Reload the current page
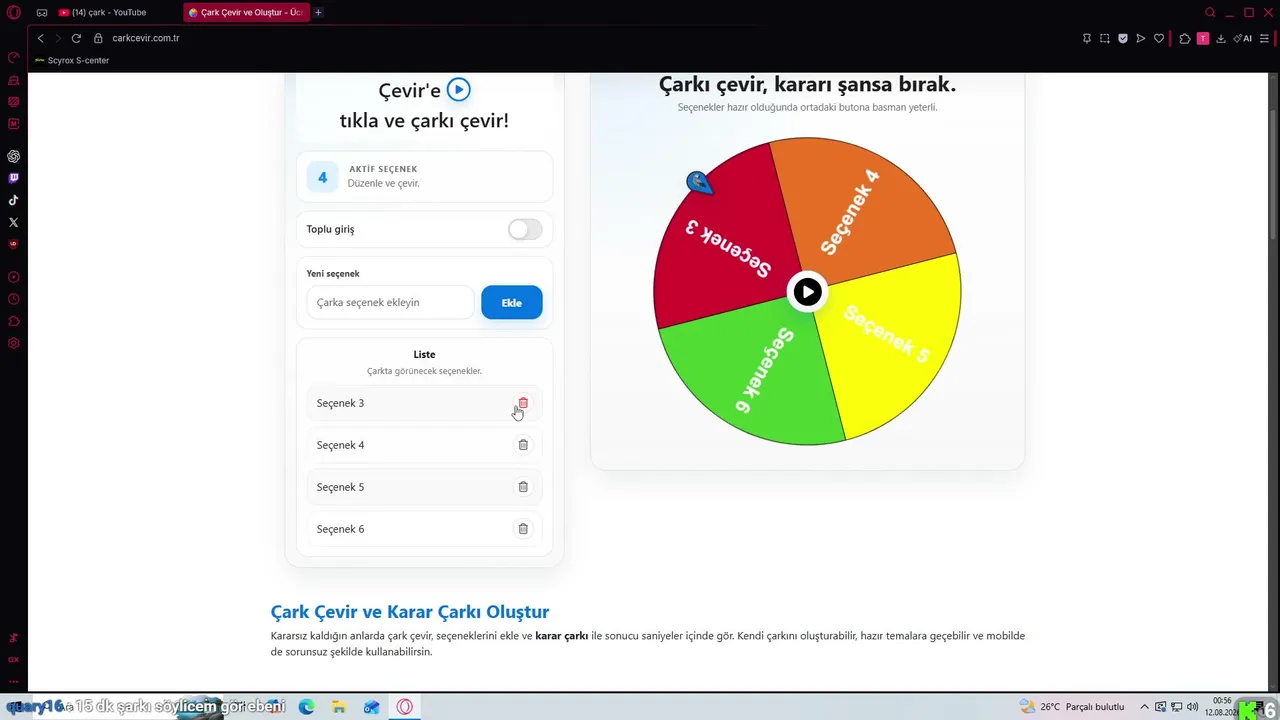Image resolution: width=1280 pixels, height=720 pixels. point(76,38)
